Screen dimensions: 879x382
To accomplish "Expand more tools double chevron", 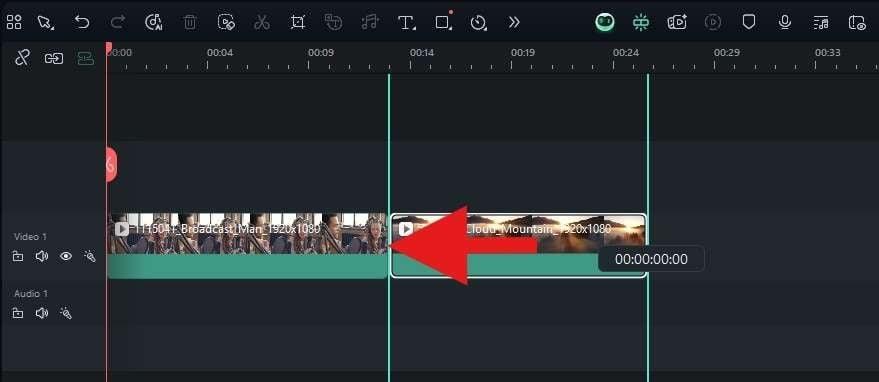I will pyautogui.click(x=514, y=22).
